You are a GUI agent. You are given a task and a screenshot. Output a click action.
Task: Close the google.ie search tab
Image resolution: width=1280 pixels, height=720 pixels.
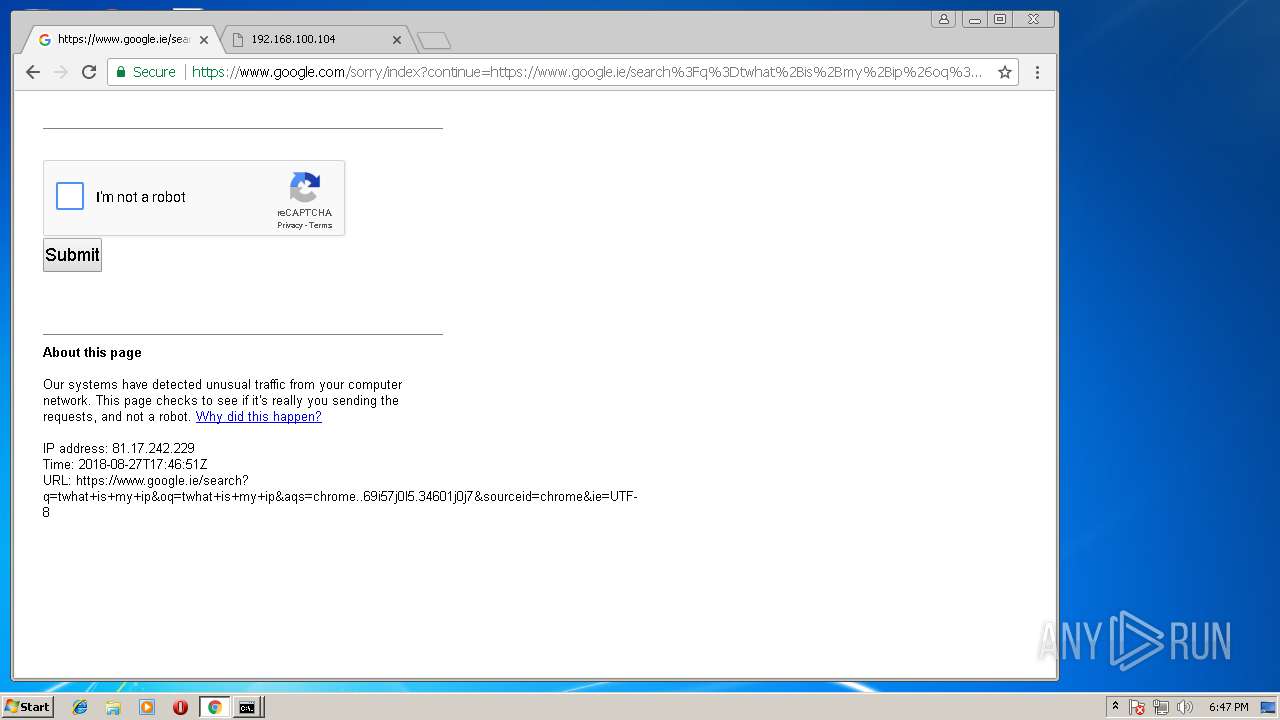point(204,40)
